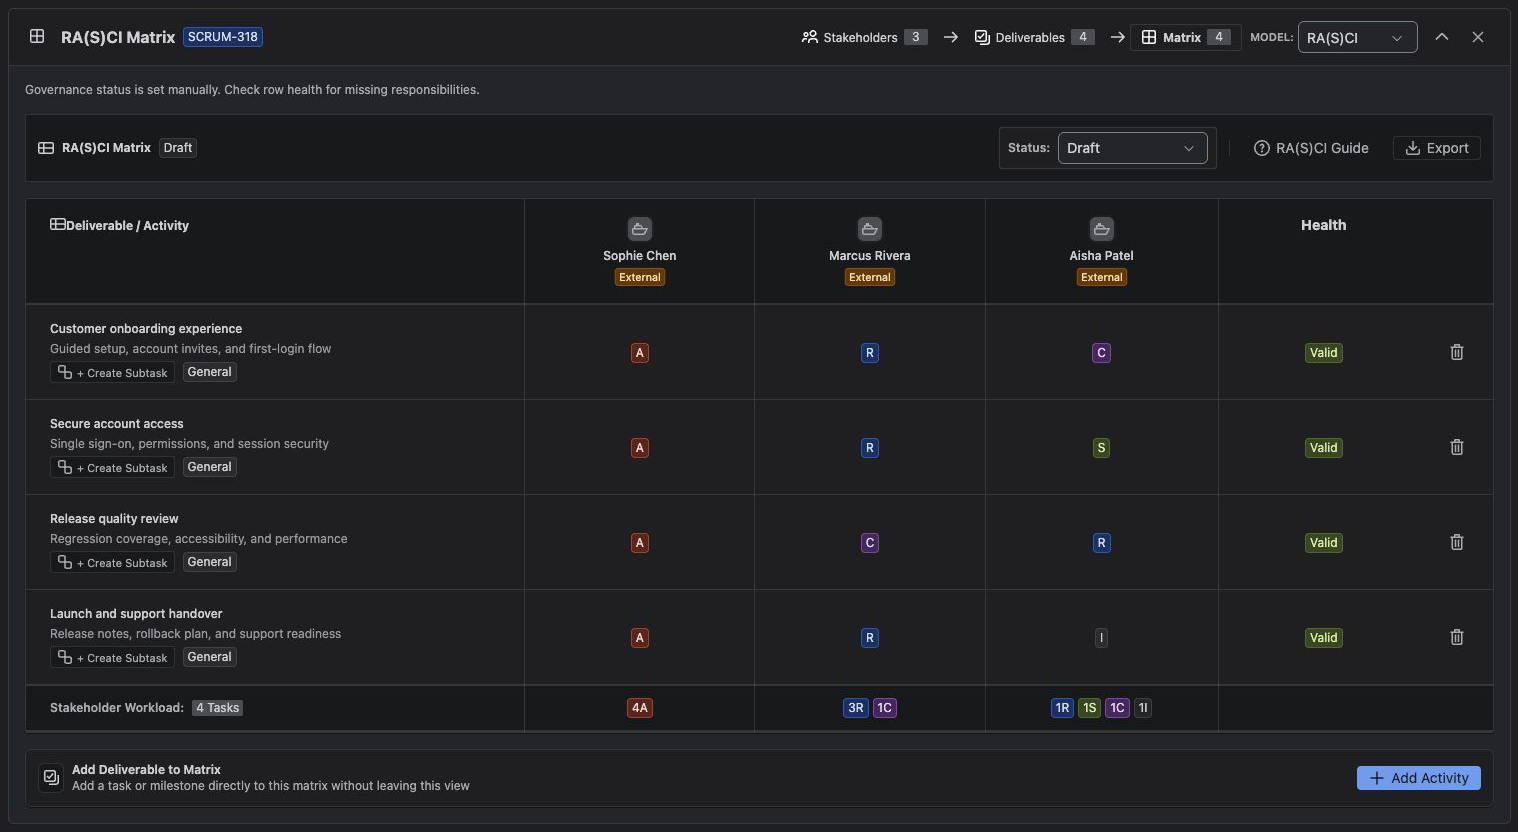Click Aisha Patel's R badge for Release quality review
Viewport: 1518px width, 832px height.
tap(1101, 543)
